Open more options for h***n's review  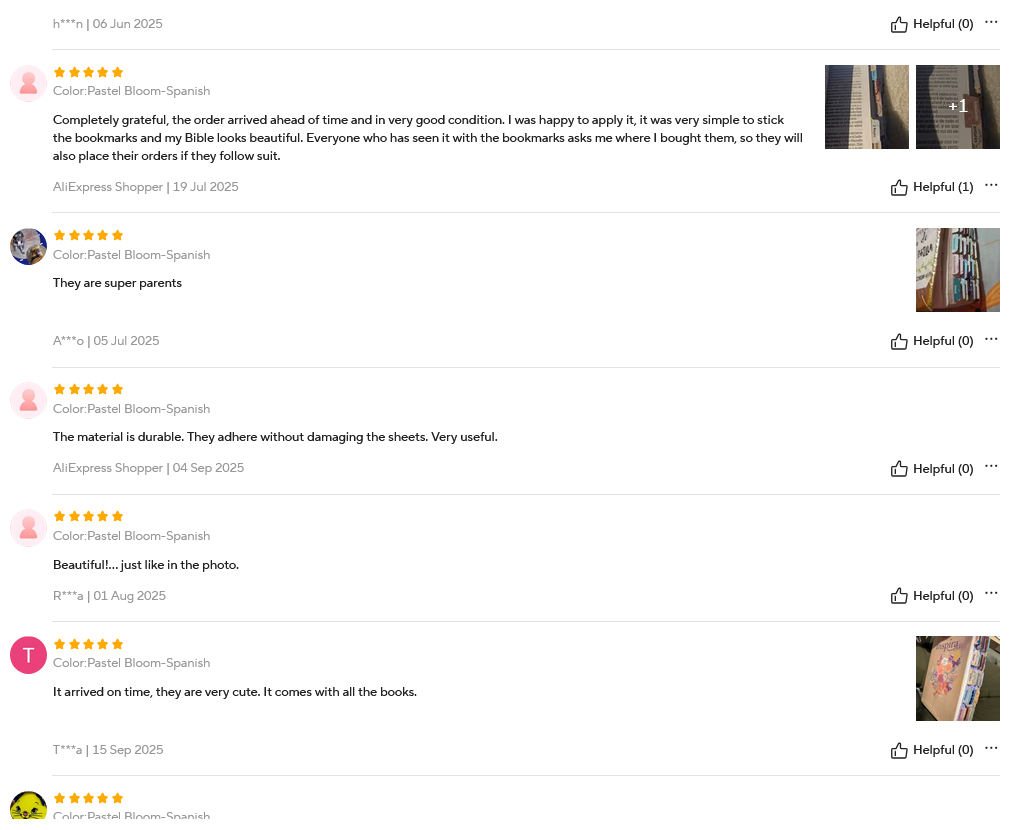point(991,22)
